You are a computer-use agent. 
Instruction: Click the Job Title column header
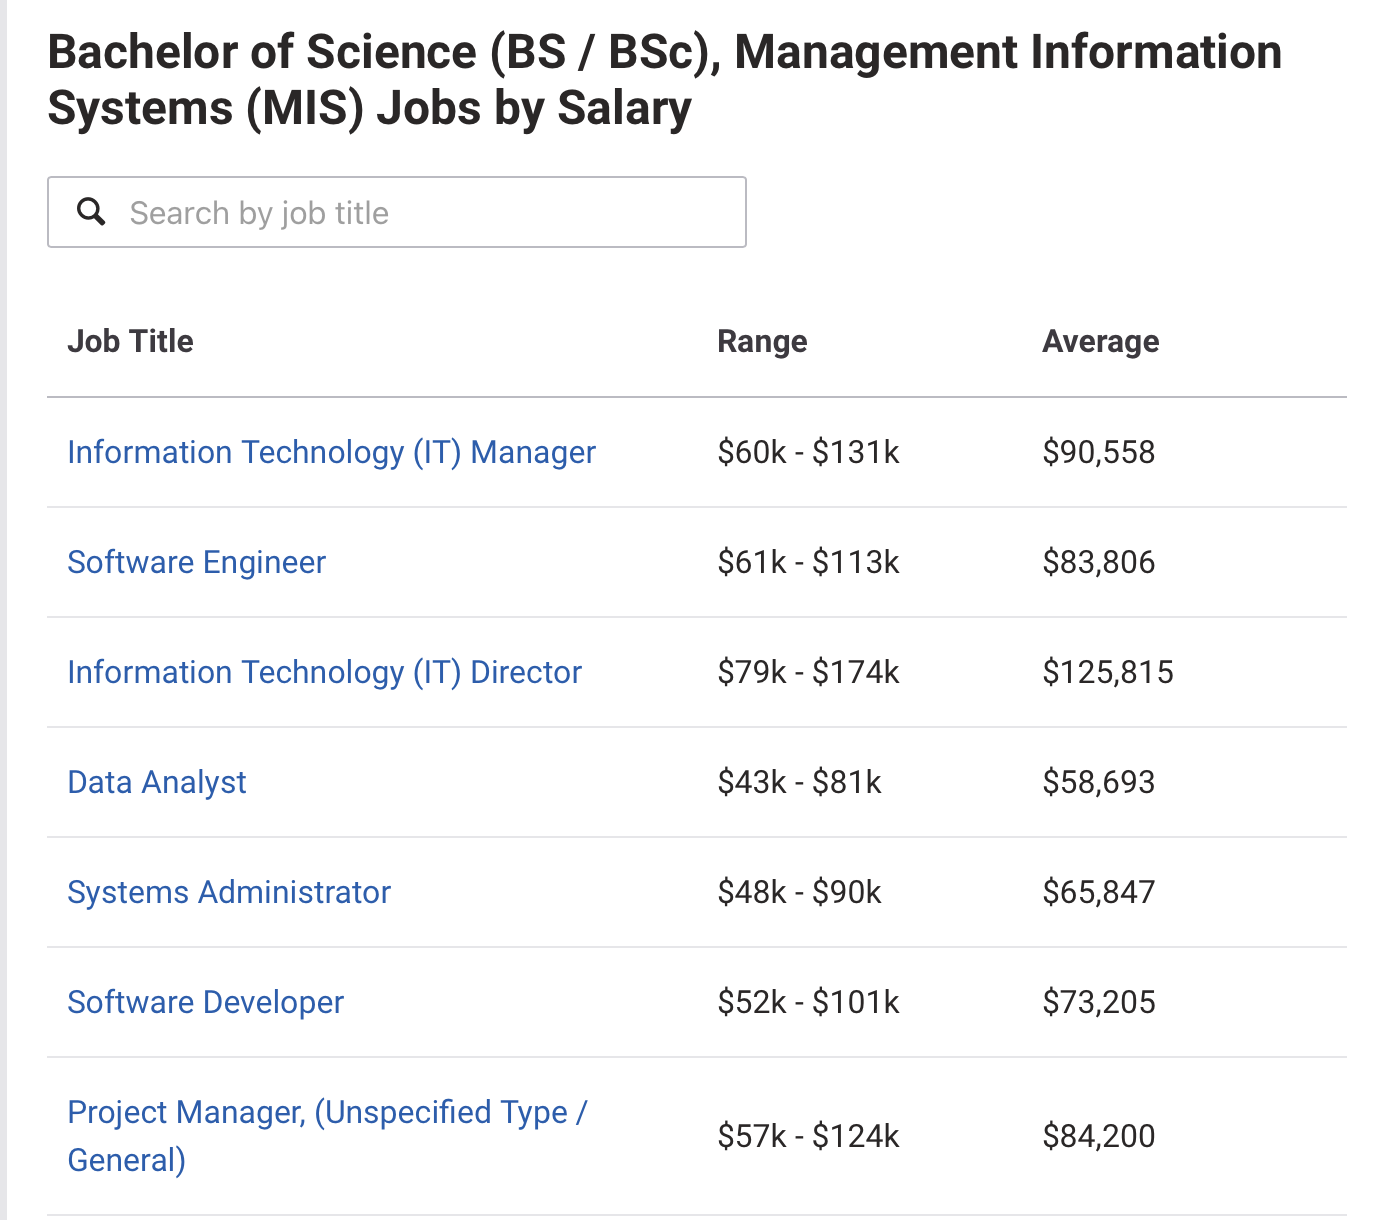pos(130,341)
